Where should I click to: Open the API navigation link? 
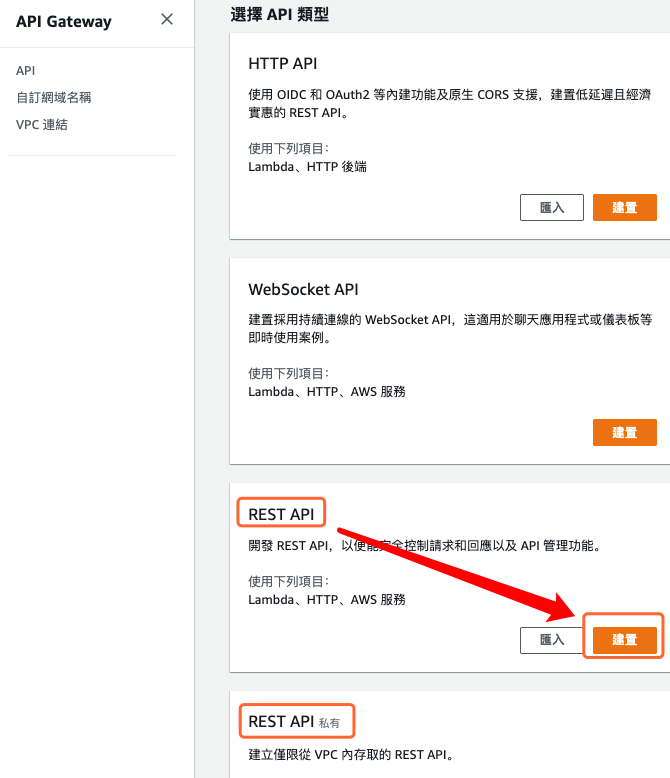pos(25,70)
